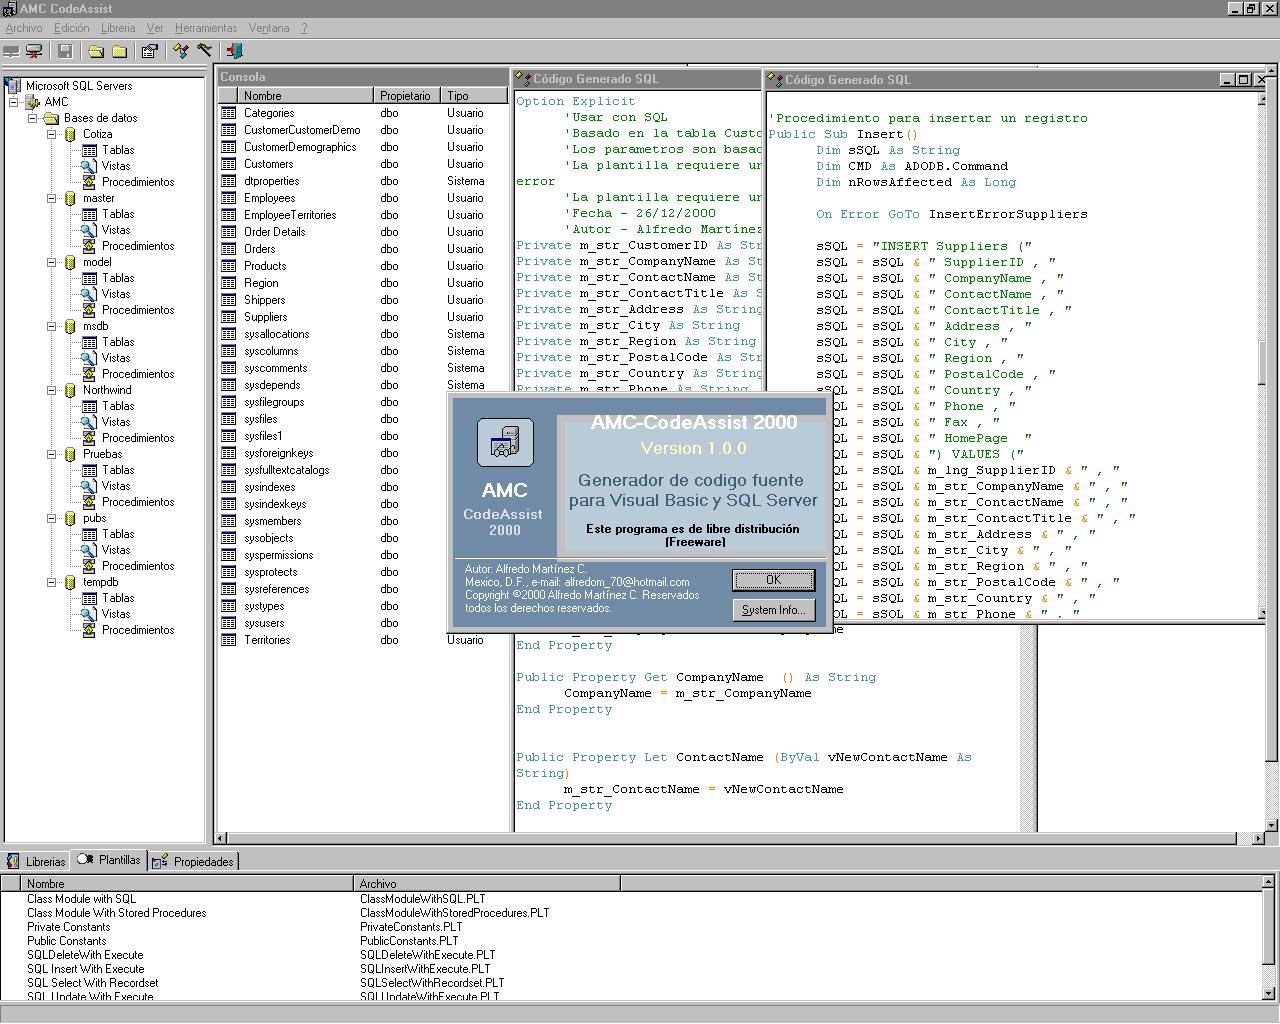Open the Libreria menu
The height and width of the screenshot is (1024, 1280).
click(118, 28)
